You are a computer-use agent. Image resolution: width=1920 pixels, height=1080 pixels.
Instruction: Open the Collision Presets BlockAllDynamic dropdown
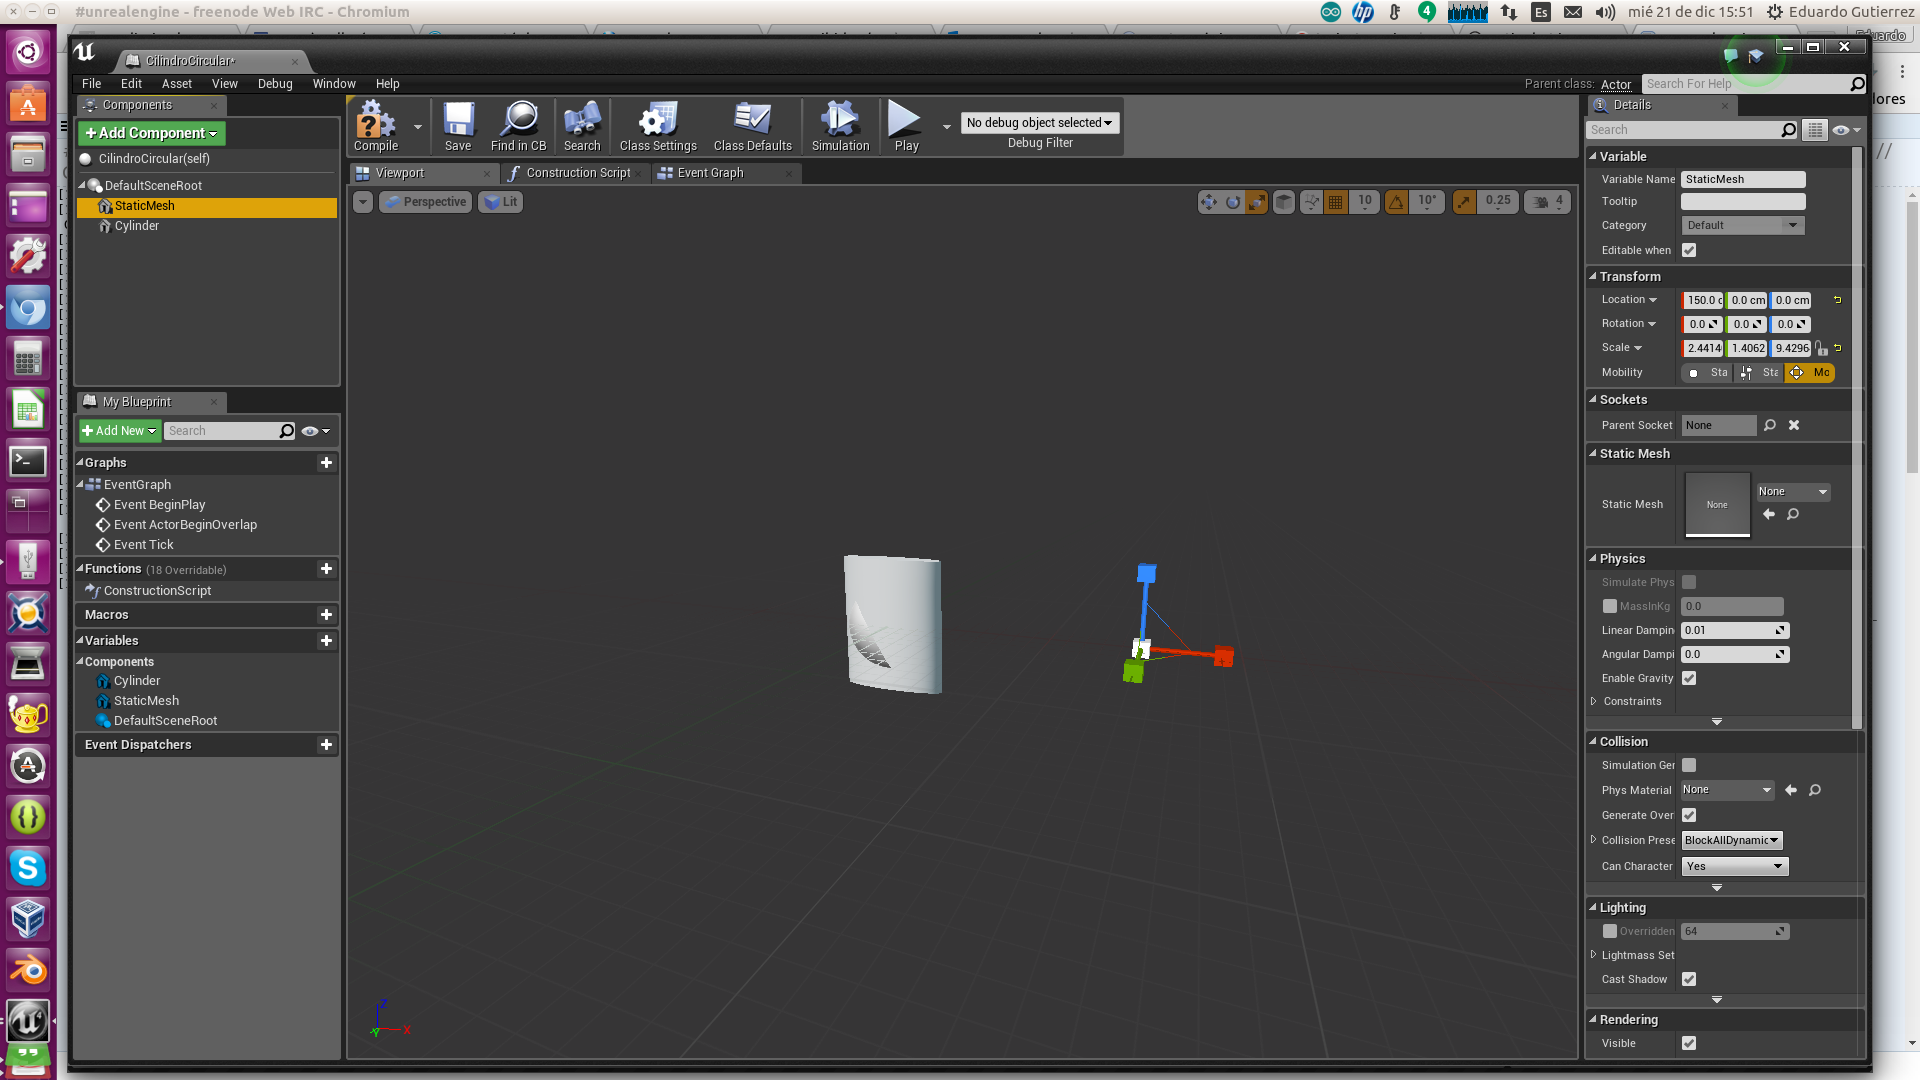[x=1732, y=840]
